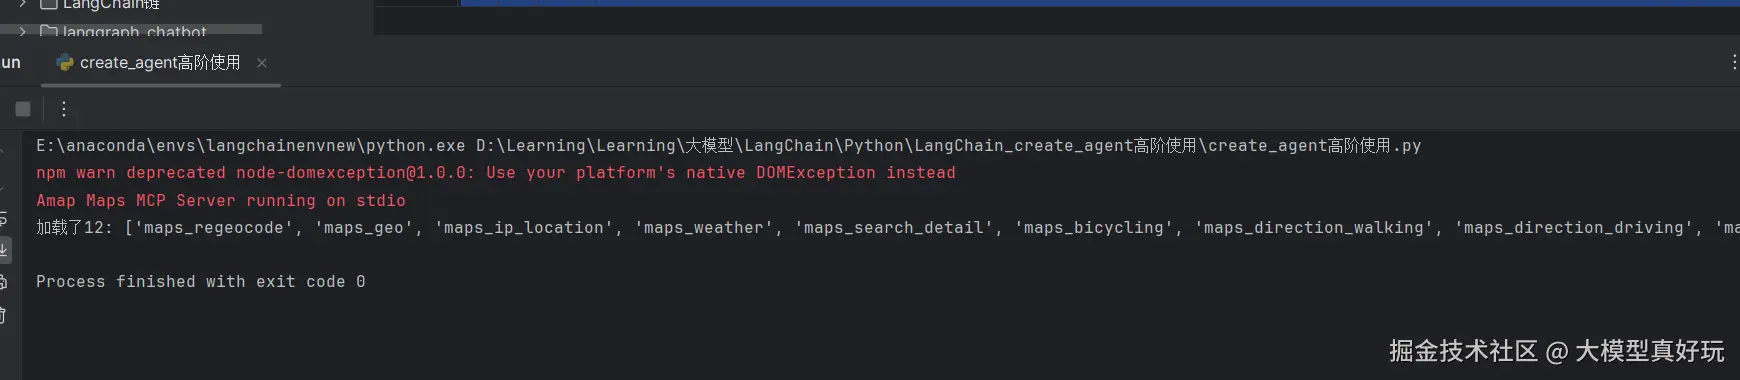Click 'maps_search_detail' in the output
This screenshot has height=380, width=1740.
(895, 228)
